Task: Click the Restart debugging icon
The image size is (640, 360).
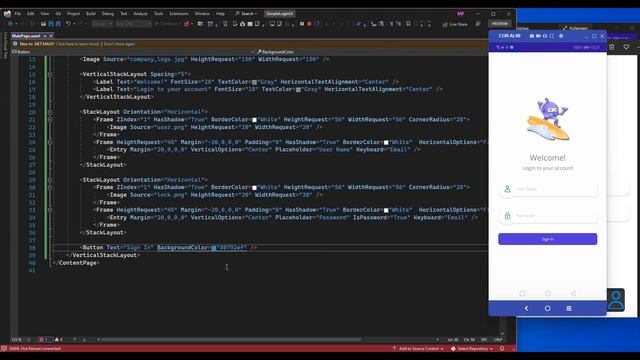Action: 317,24
